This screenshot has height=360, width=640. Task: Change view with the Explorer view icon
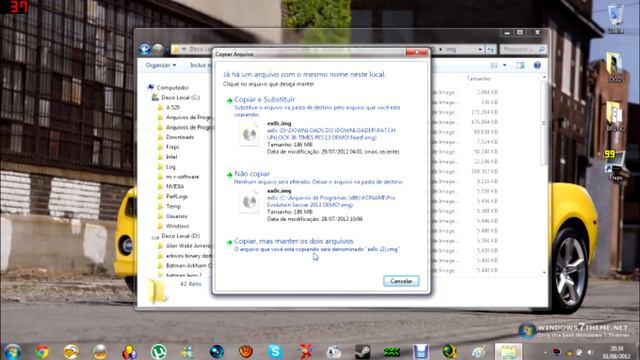click(x=494, y=65)
